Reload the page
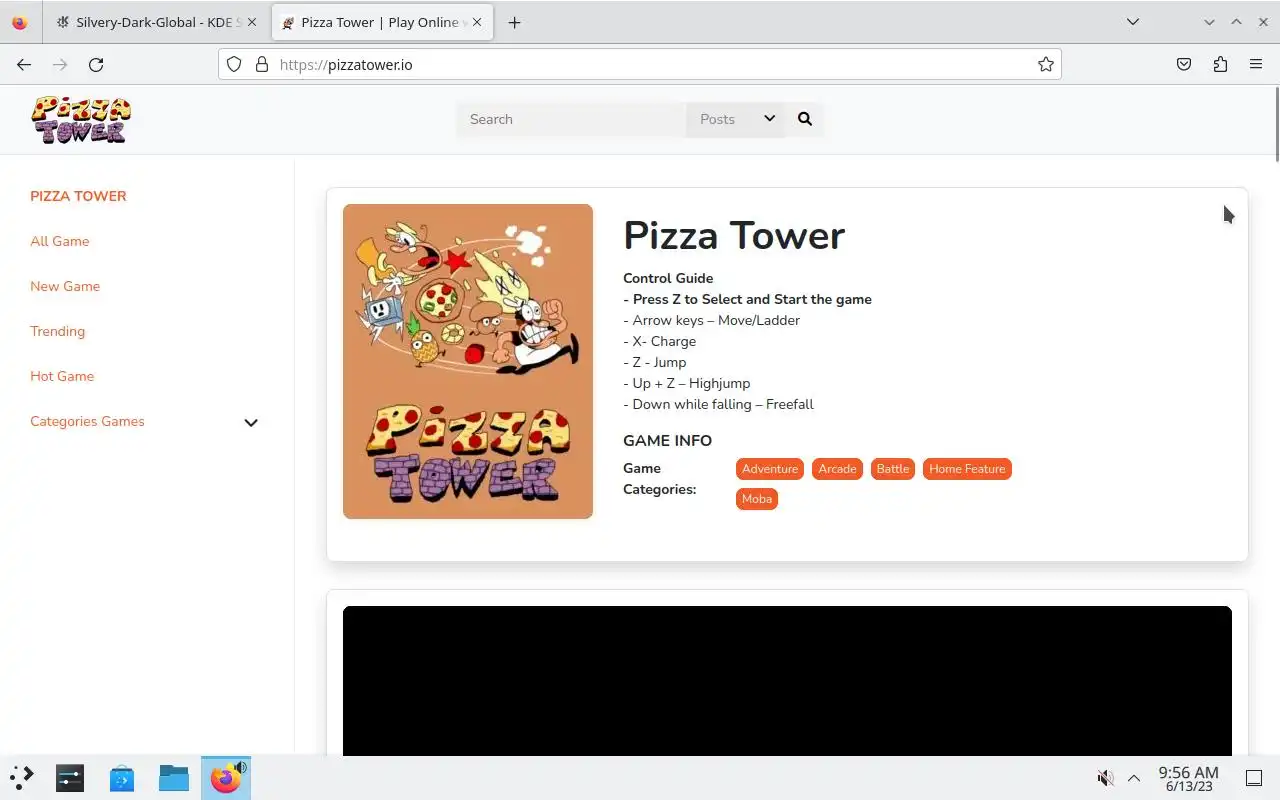The height and width of the screenshot is (800, 1280). [x=96, y=64]
